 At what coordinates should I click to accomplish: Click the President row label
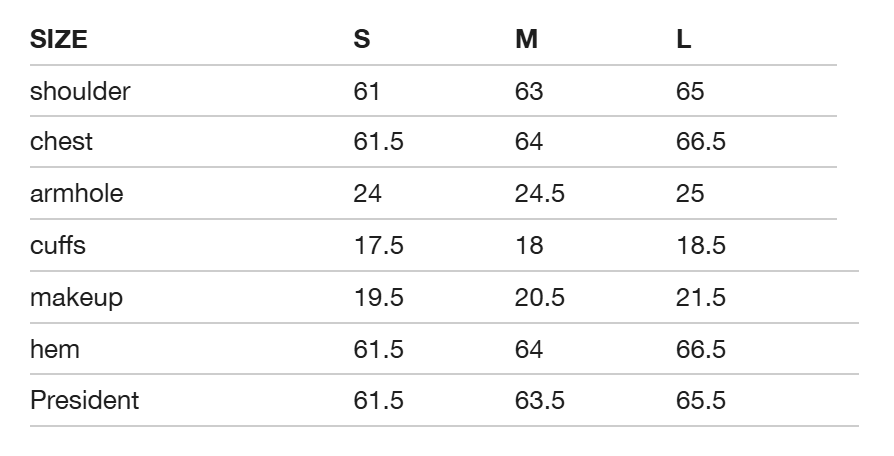(84, 400)
